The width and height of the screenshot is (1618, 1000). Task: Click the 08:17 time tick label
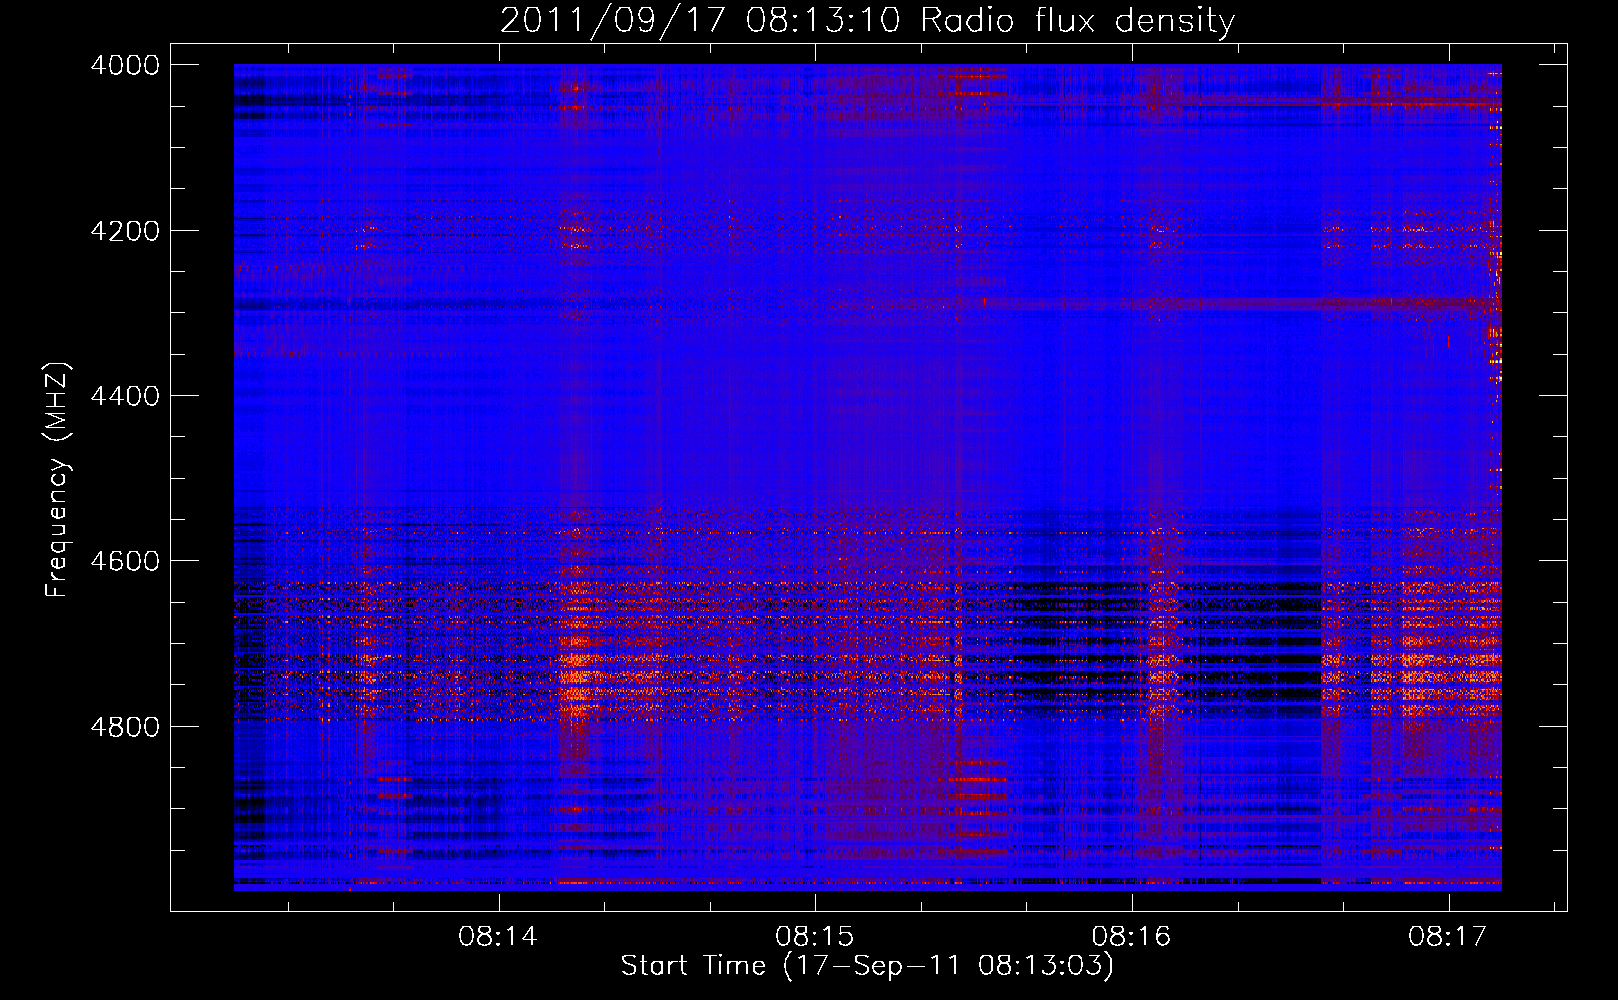pos(1447,937)
